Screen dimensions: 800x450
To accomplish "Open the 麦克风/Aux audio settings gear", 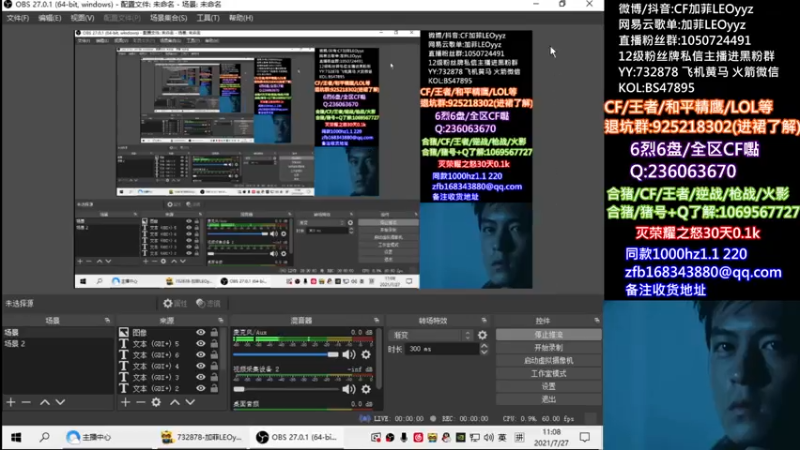I will 366,355.
